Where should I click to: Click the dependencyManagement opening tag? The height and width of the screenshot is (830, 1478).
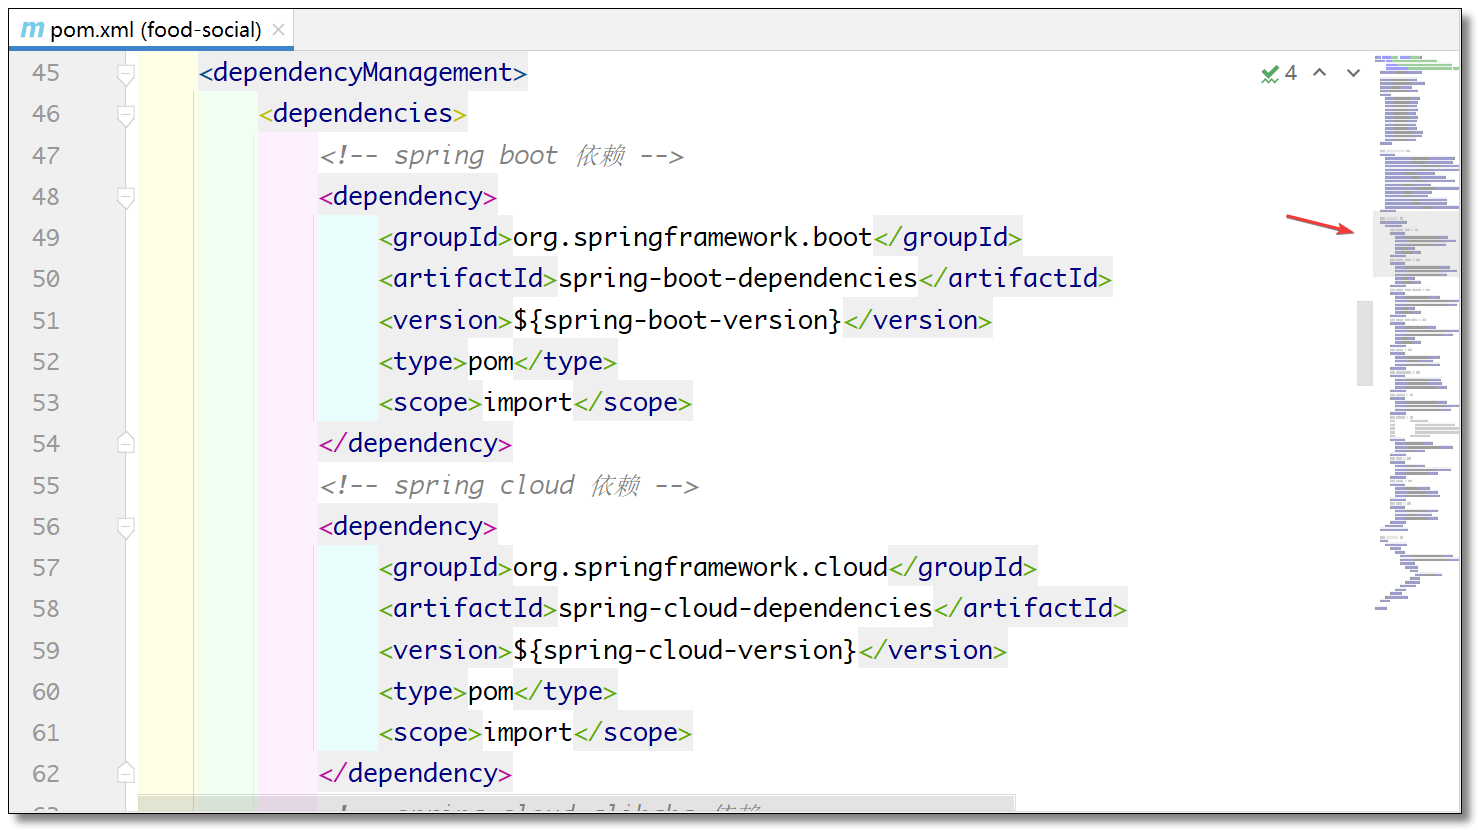362,73
